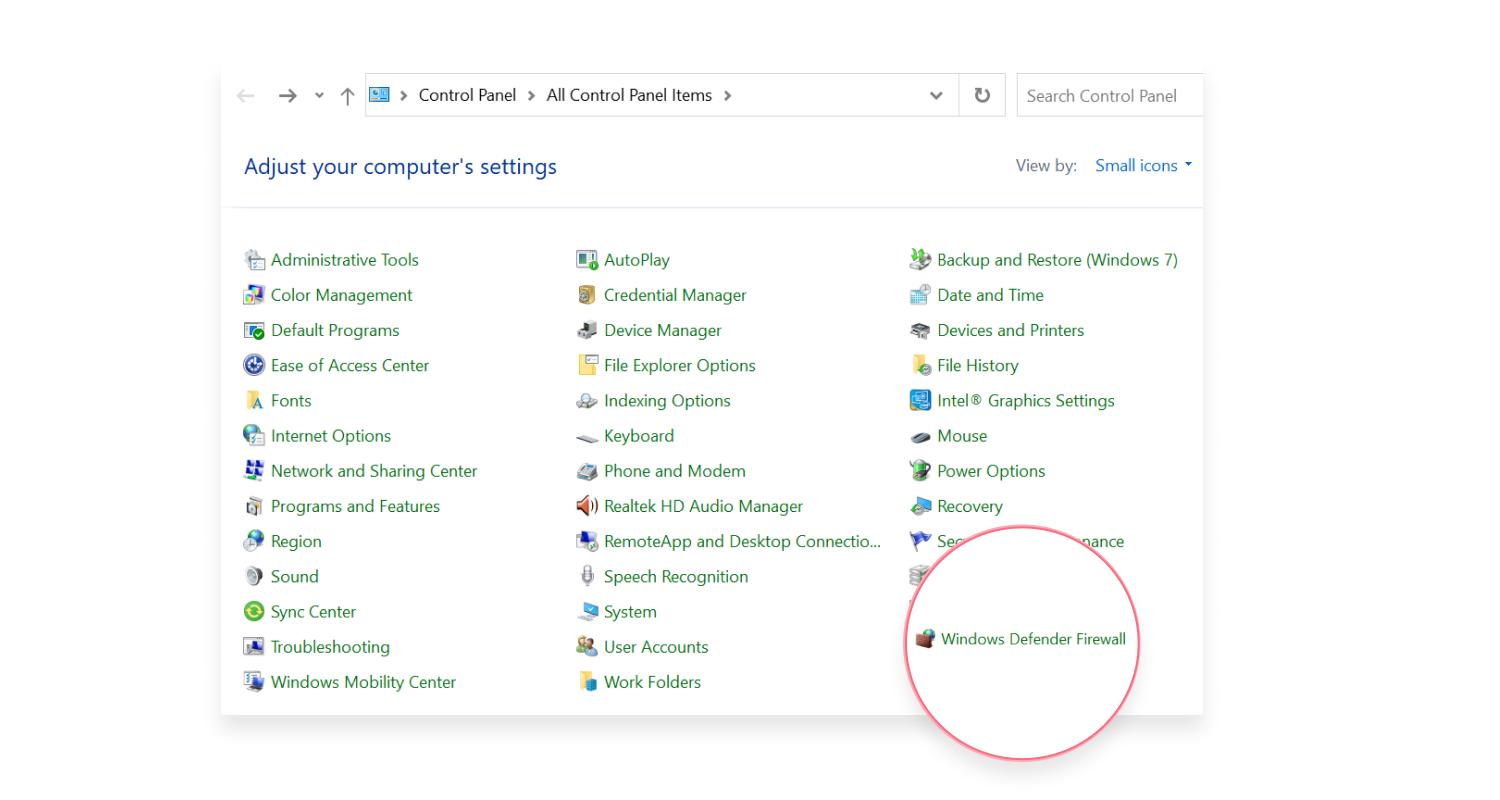Screen dimensions: 1500x800
Task: Click the Phone and Modem icon
Action: tap(587, 471)
